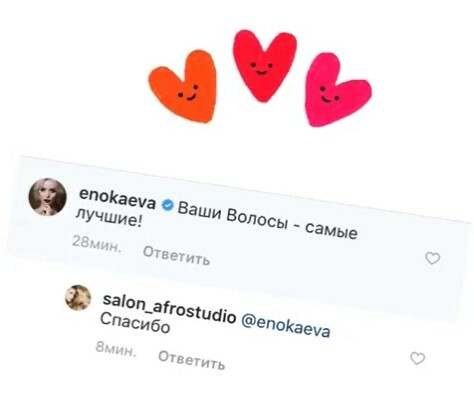The width and height of the screenshot is (474, 402).
Task: Open the enokaeva username link
Action: point(117,198)
